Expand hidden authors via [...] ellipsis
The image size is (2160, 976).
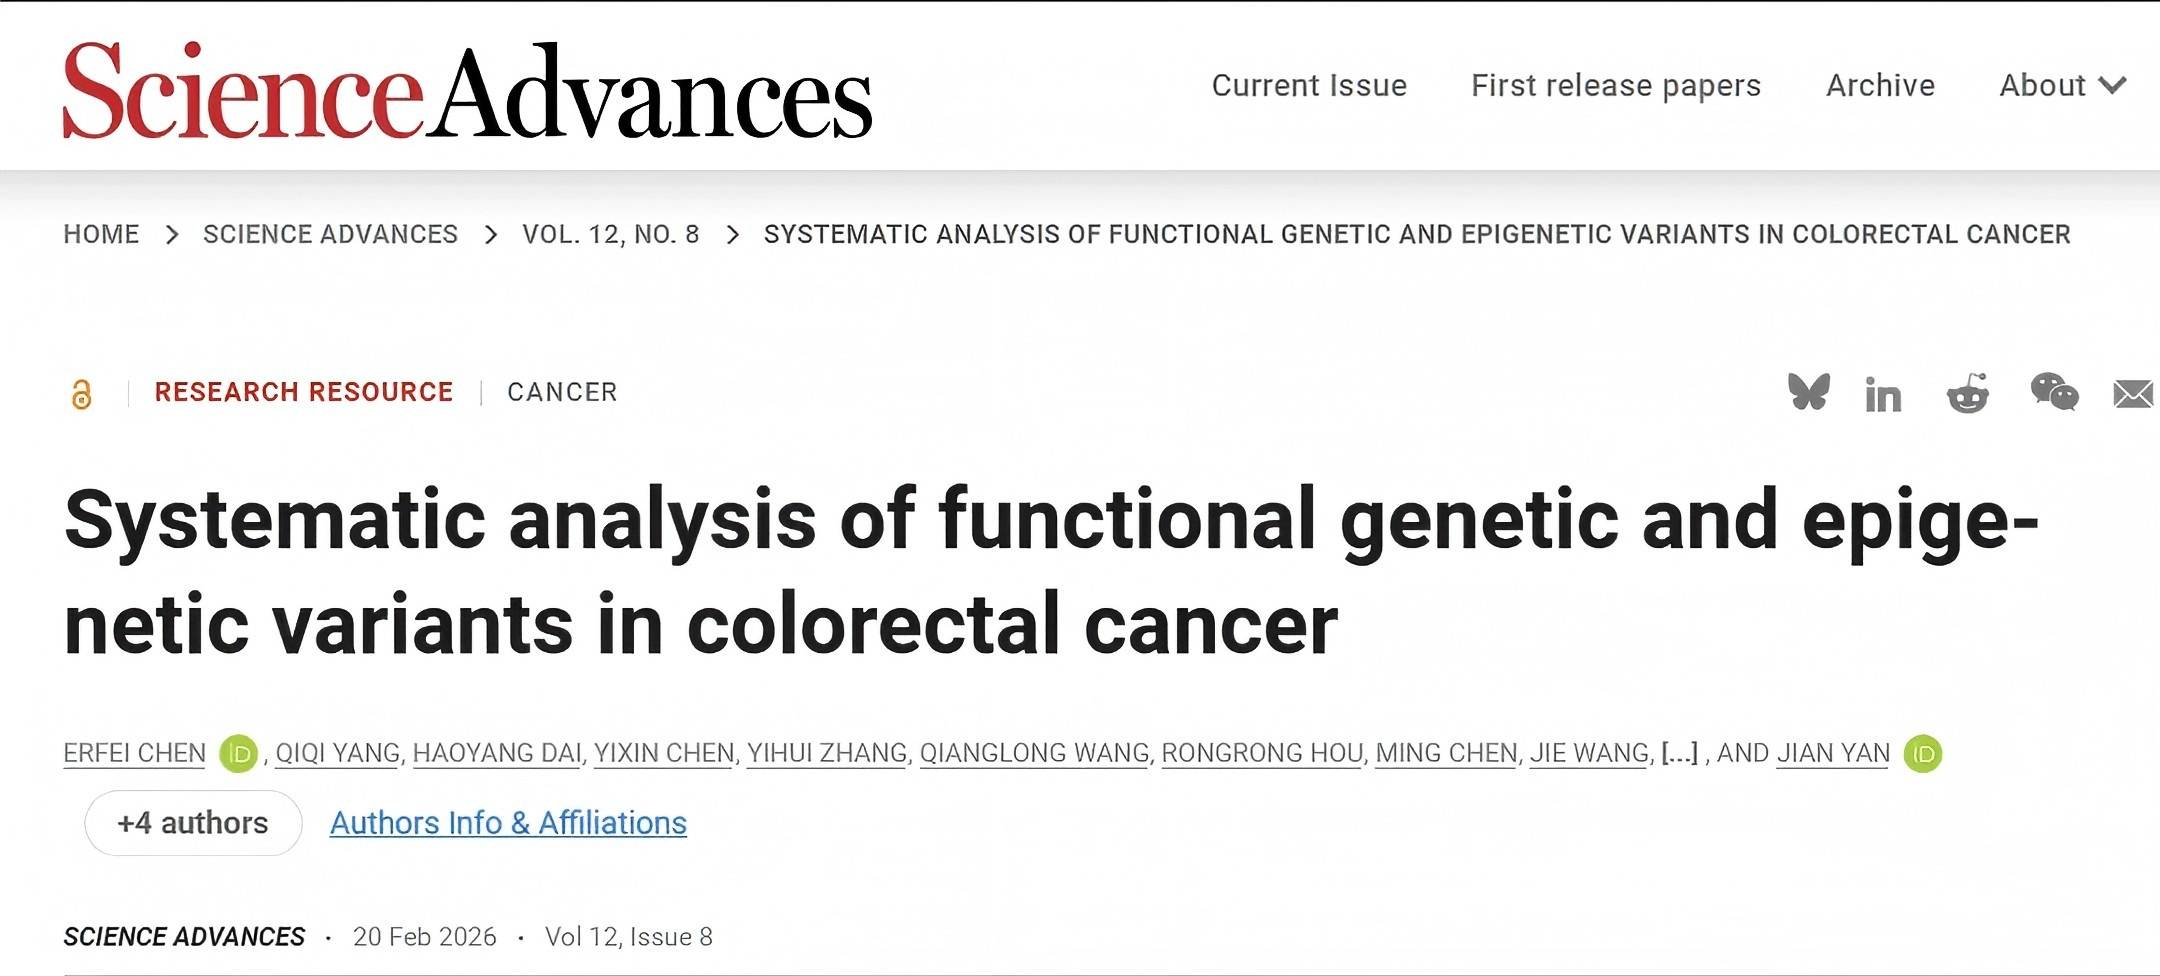1679,753
